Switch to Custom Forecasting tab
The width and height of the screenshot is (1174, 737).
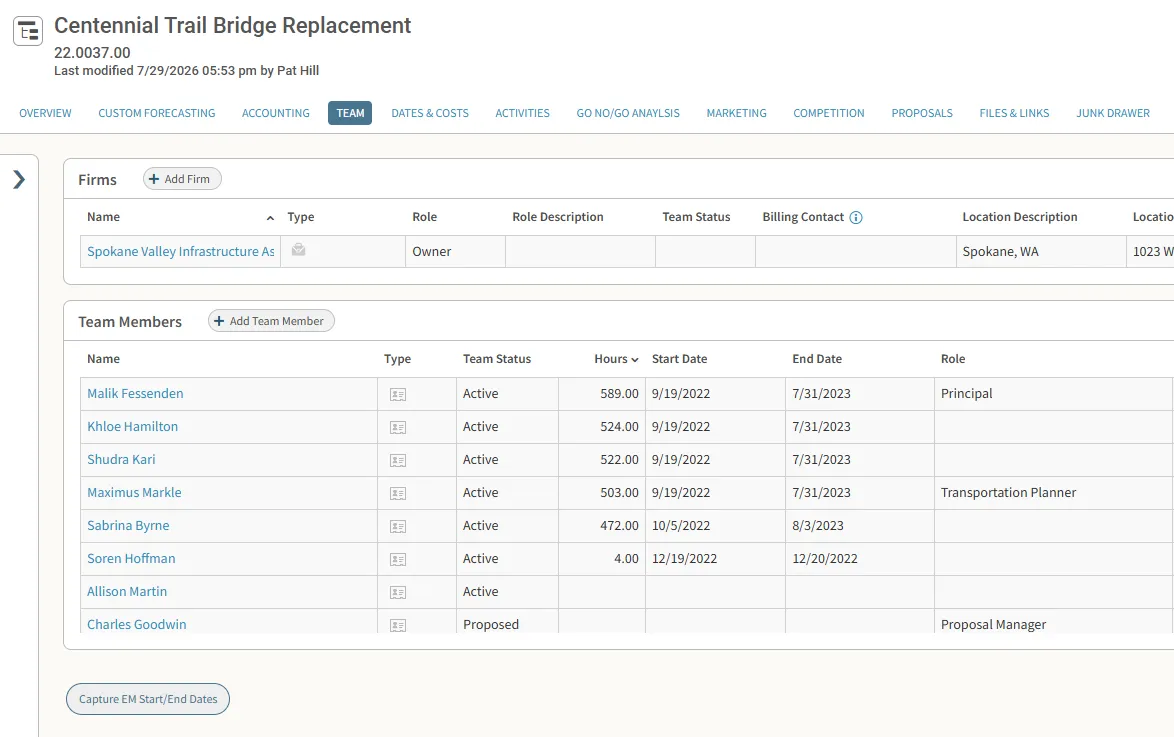156,113
